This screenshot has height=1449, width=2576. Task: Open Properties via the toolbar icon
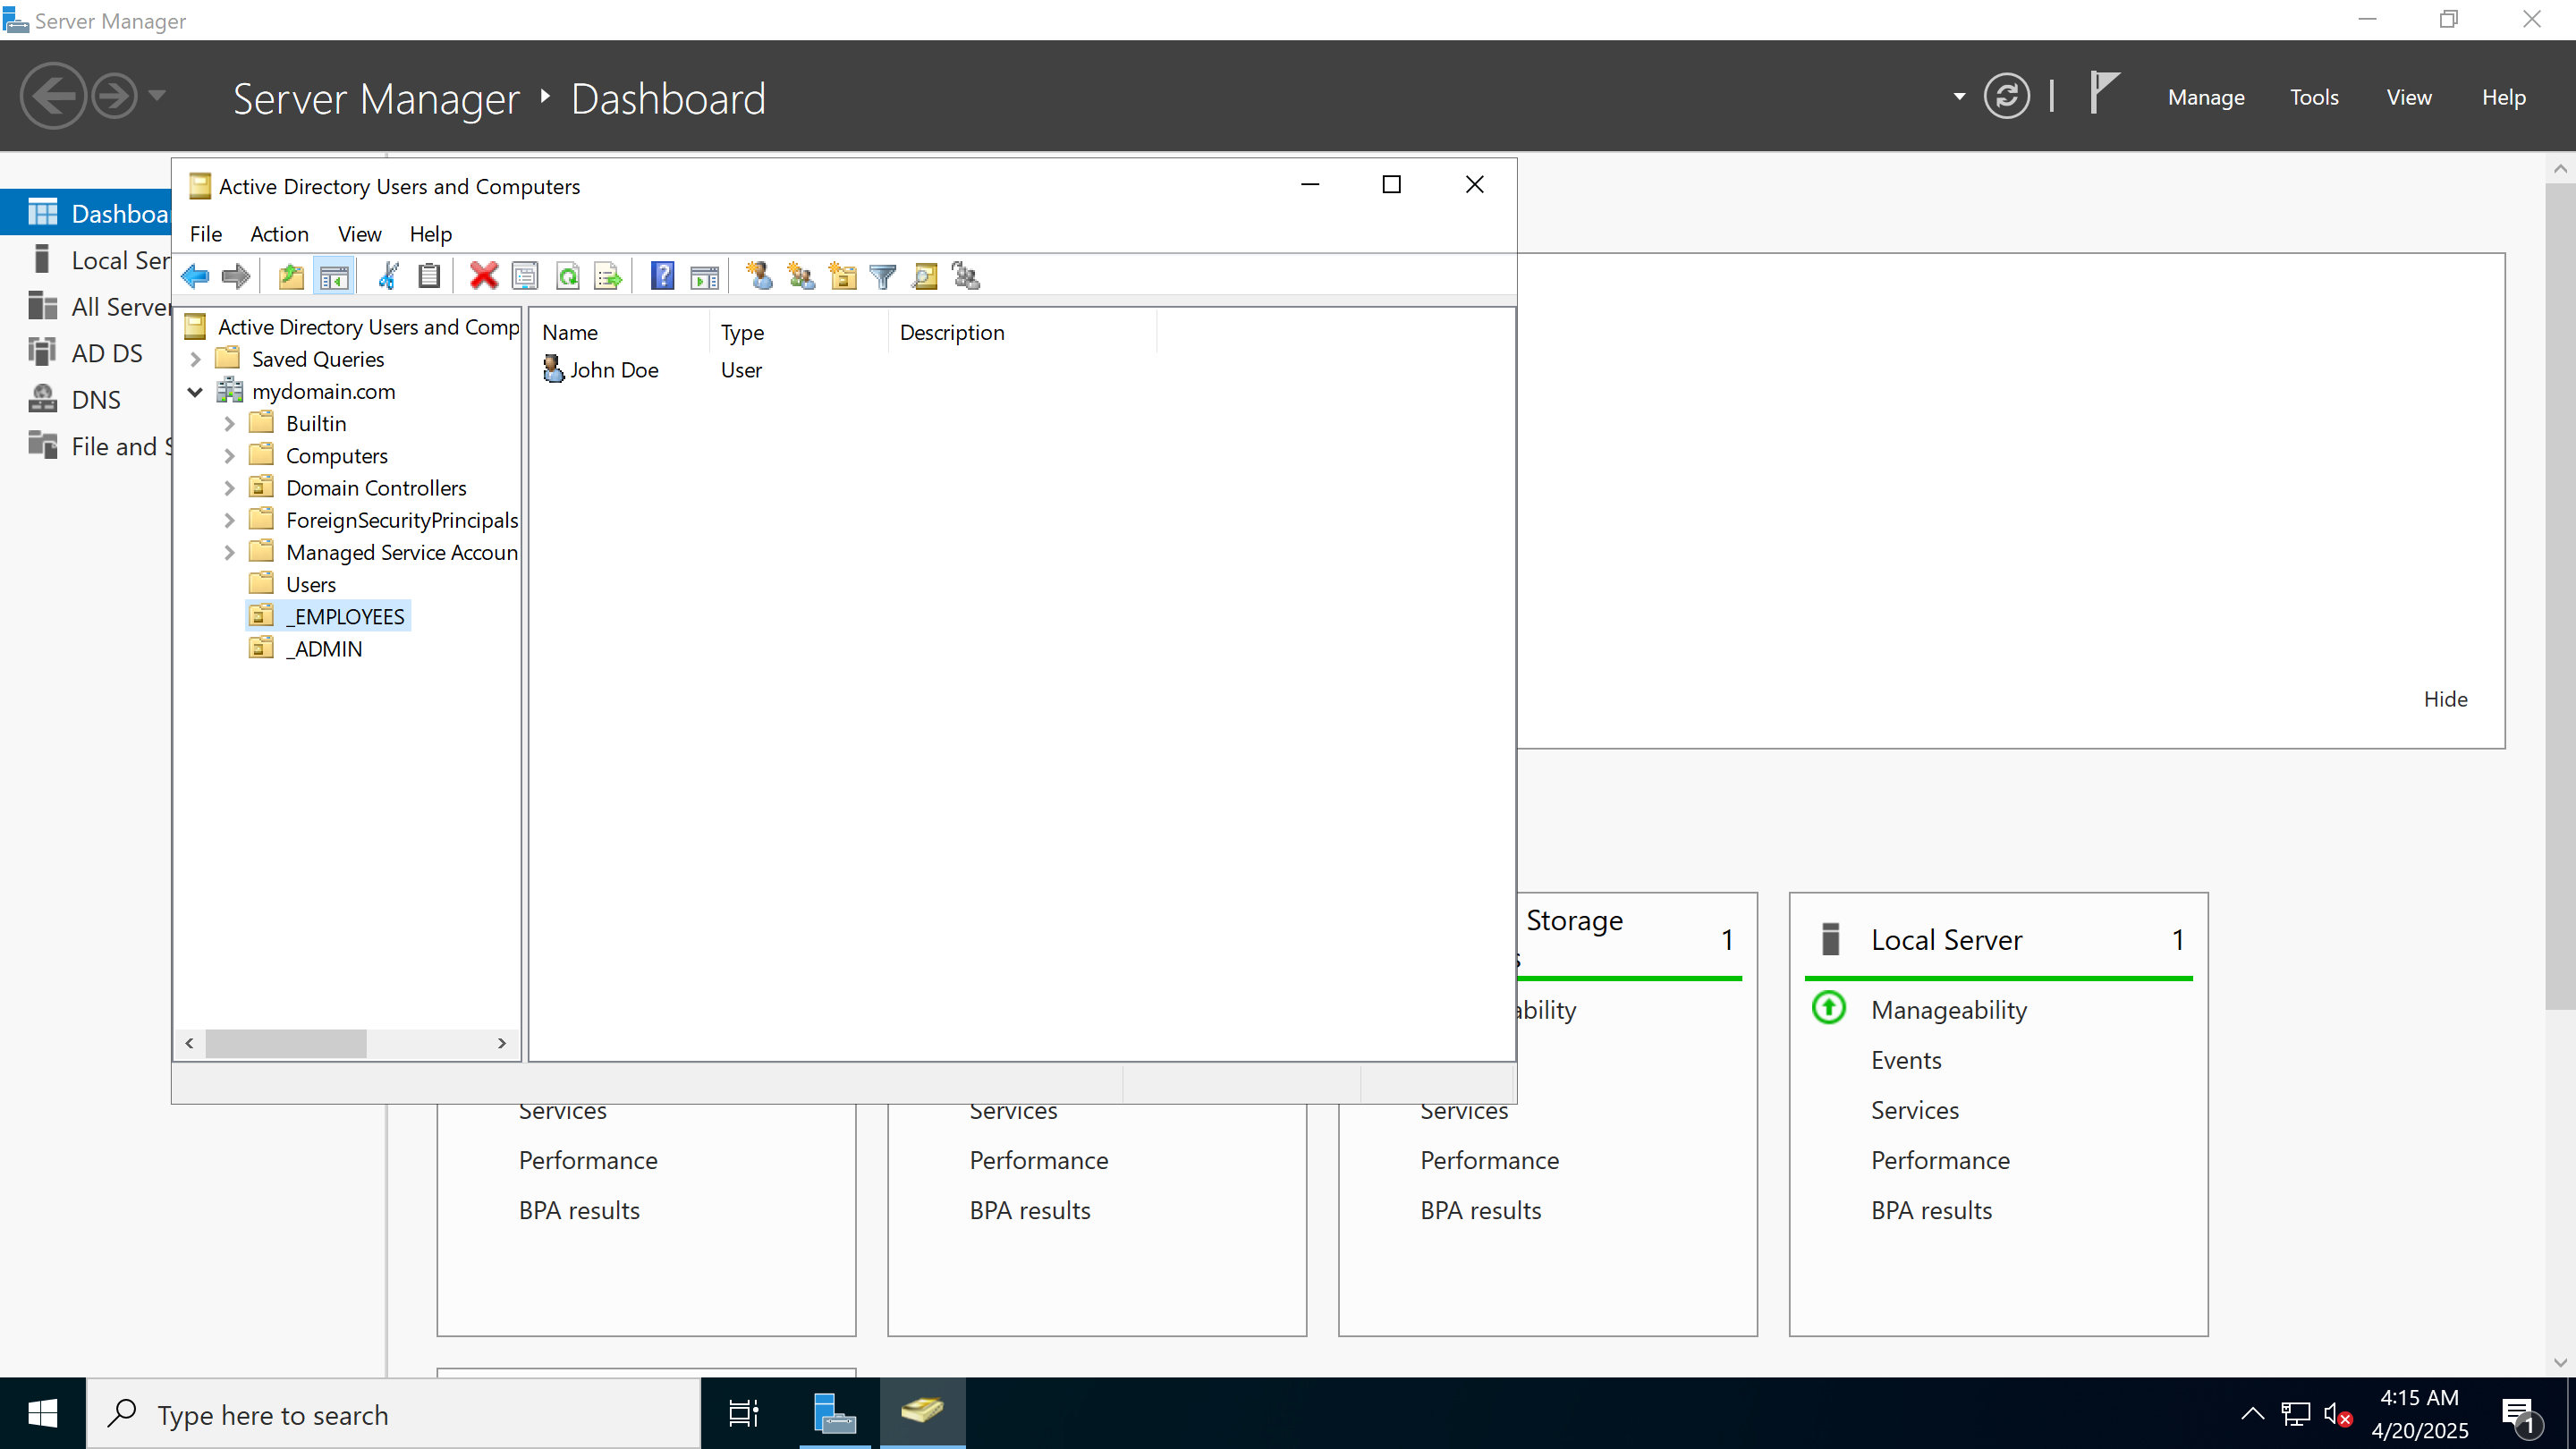tap(525, 276)
